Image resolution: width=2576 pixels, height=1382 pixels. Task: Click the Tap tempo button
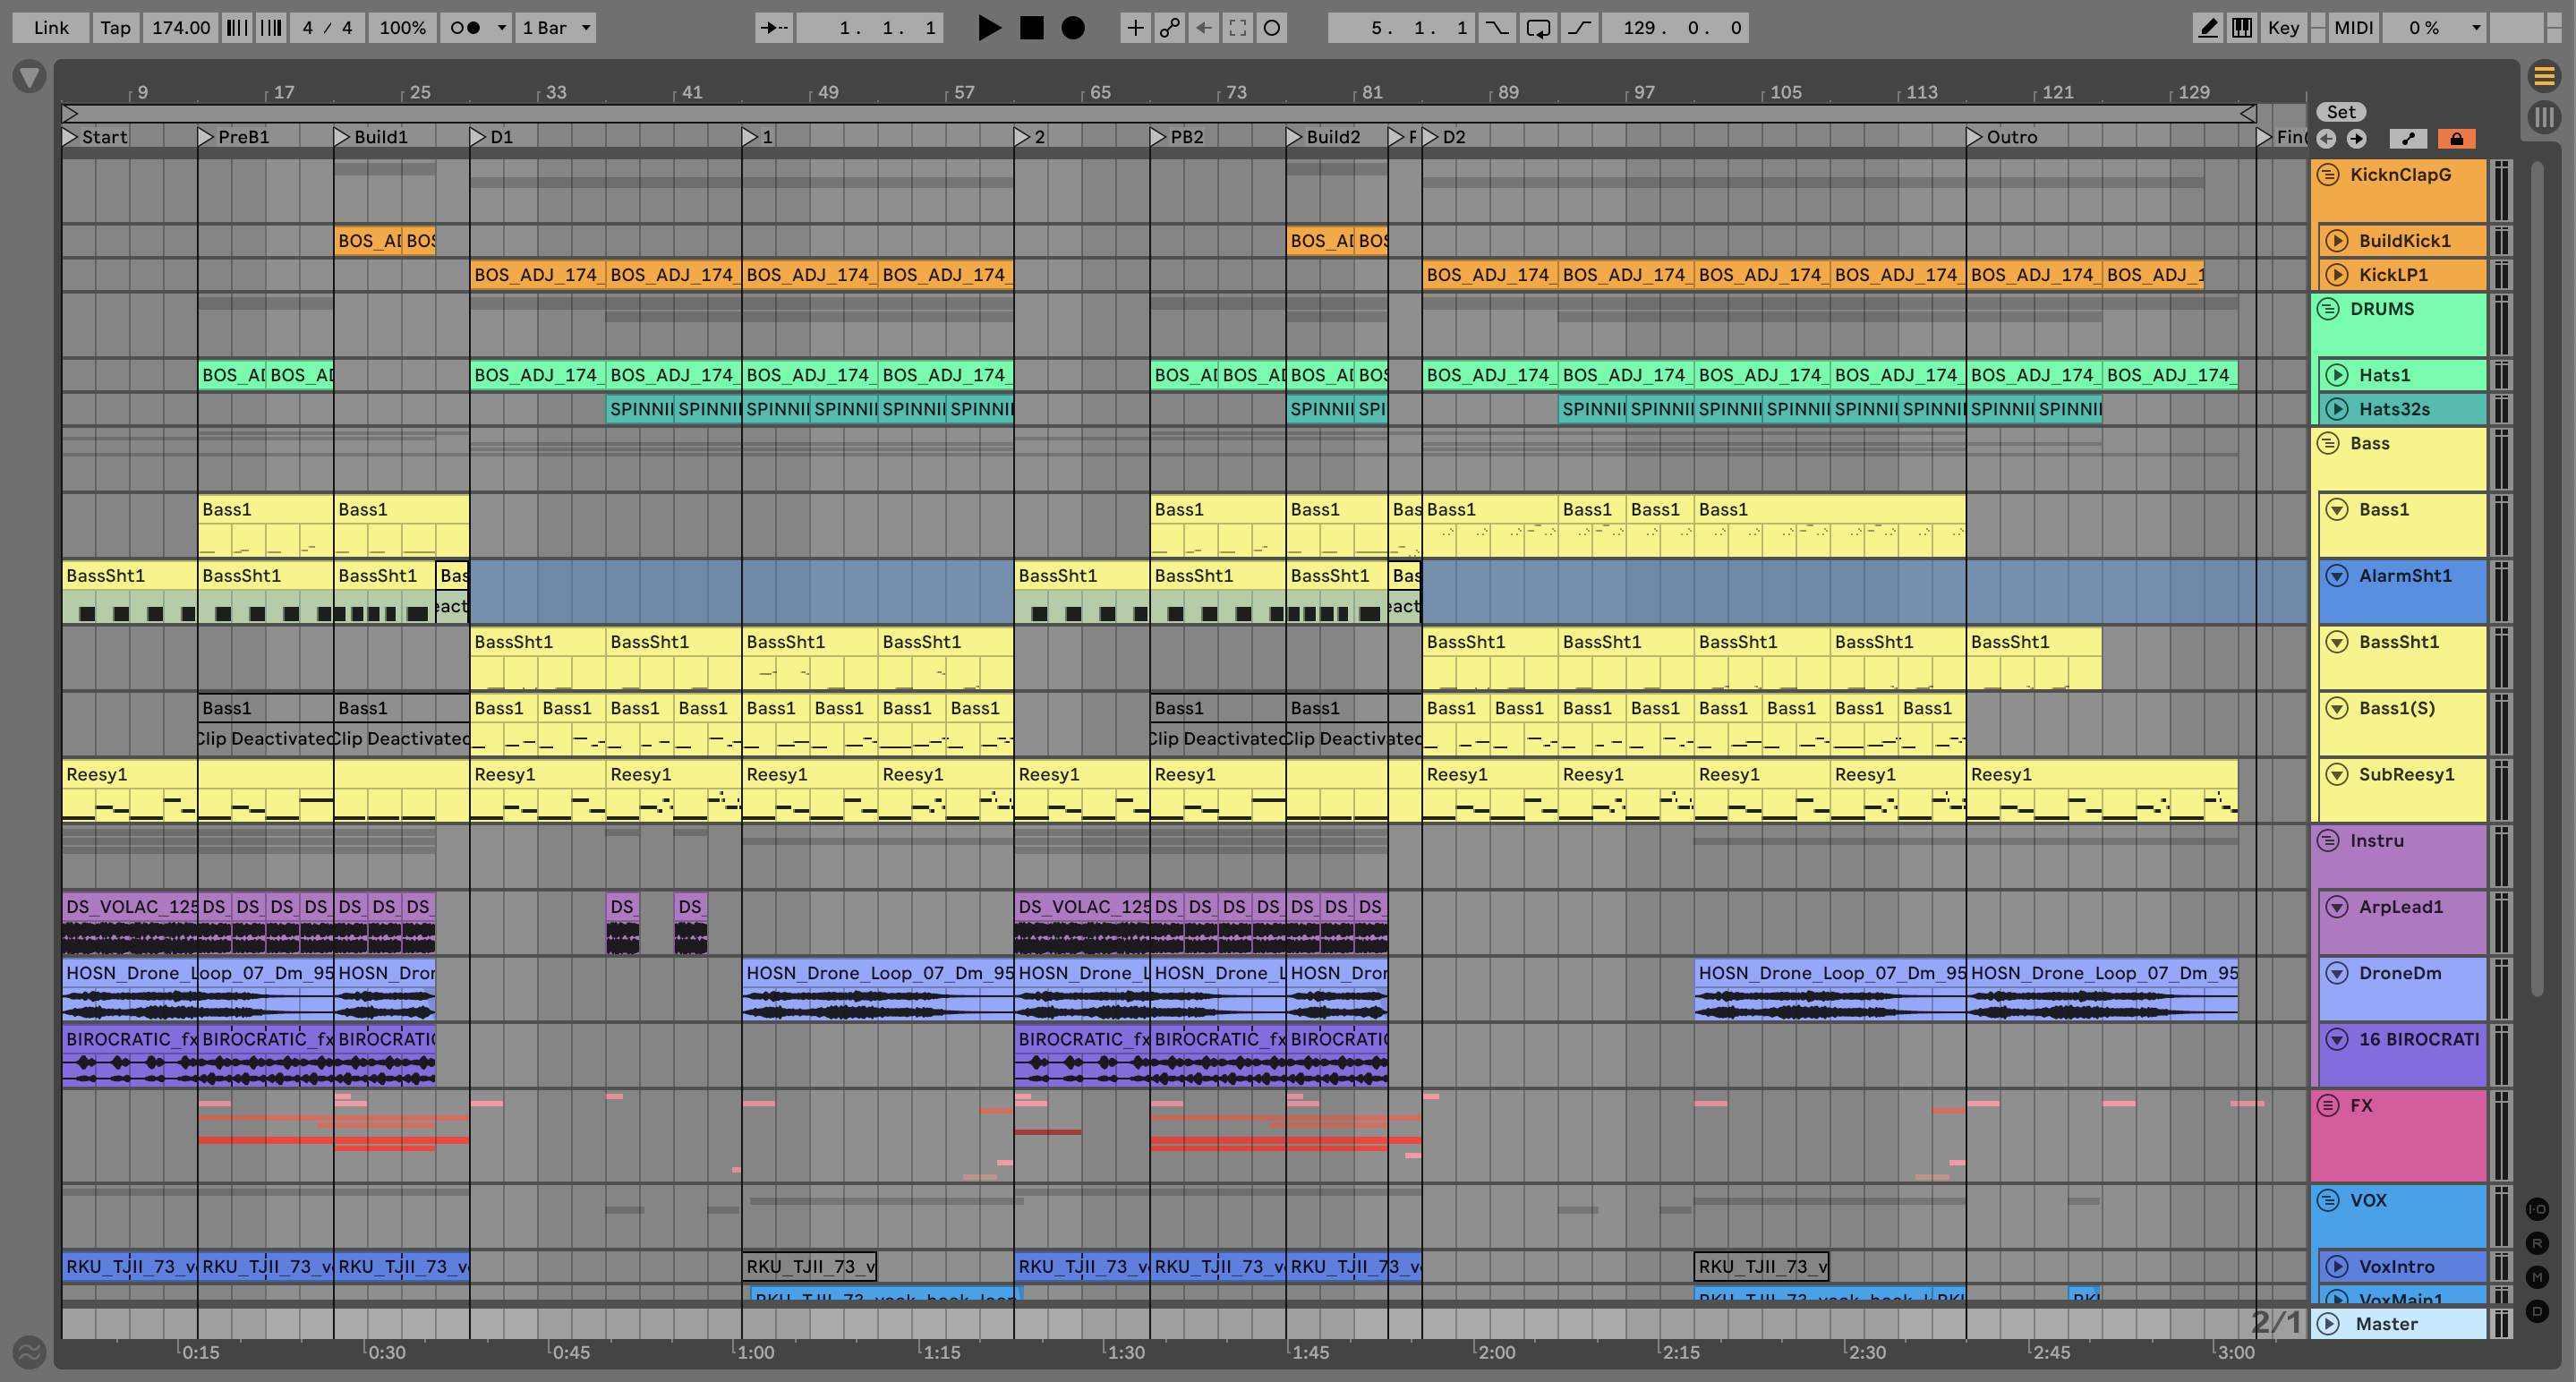click(115, 28)
